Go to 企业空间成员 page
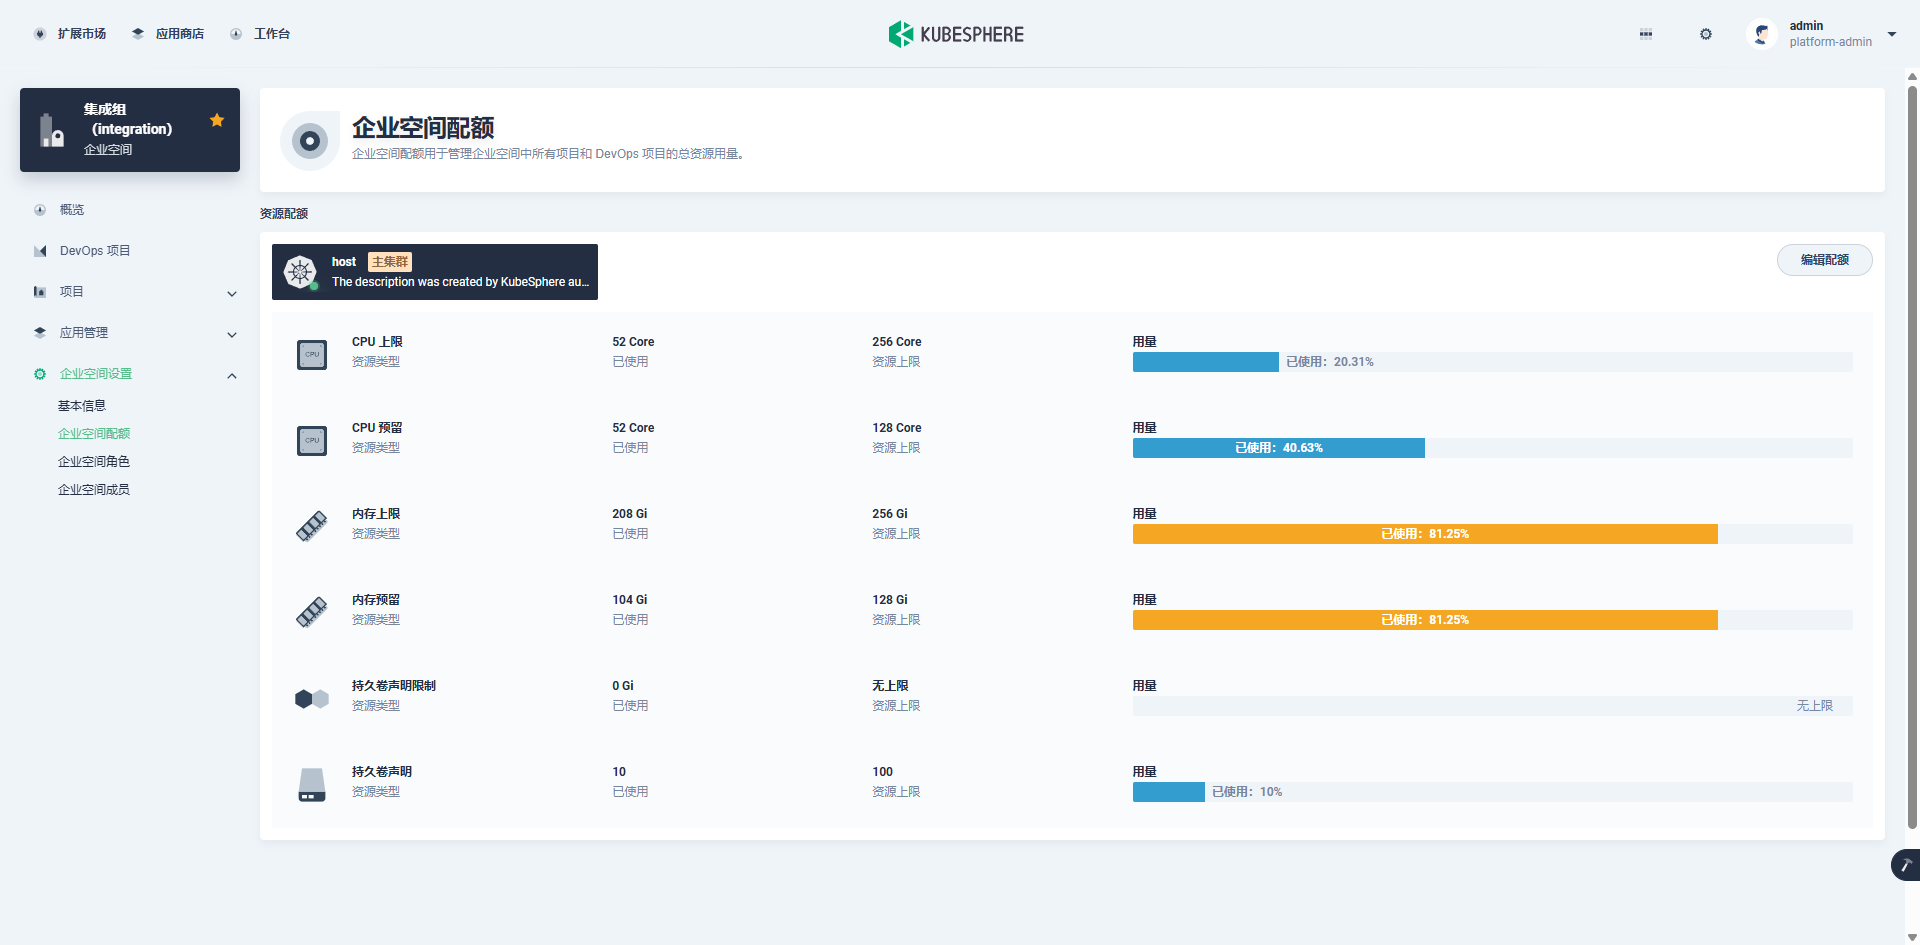The height and width of the screenshot is (945, 1920). pos(94,490)
